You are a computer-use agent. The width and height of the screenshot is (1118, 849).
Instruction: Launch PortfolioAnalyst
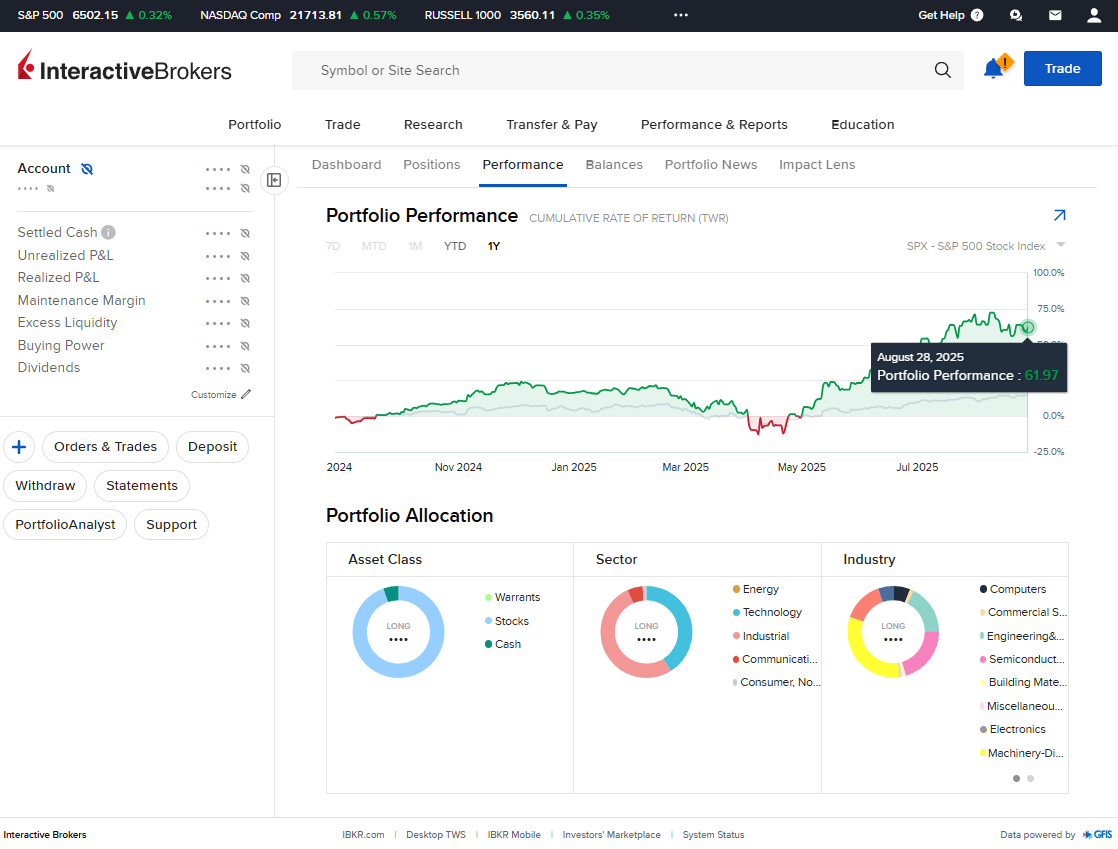click(65, 525)
